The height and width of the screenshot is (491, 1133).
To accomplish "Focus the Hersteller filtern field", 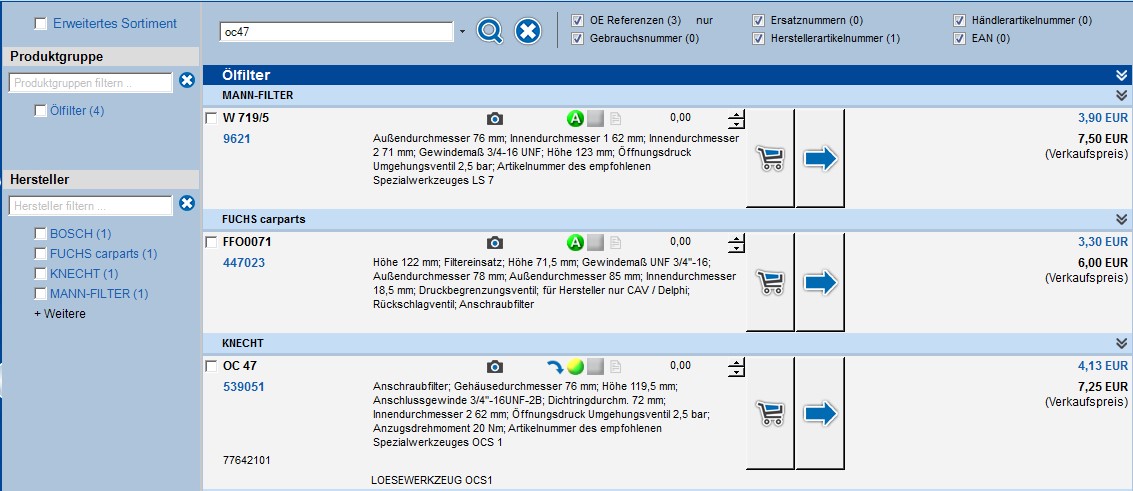I will pos(90,206).
